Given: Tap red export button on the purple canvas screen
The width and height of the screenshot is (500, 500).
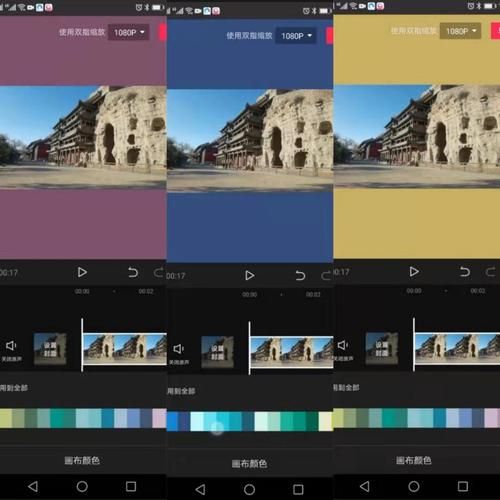Looking at the screenshot, I should (163, 33).
